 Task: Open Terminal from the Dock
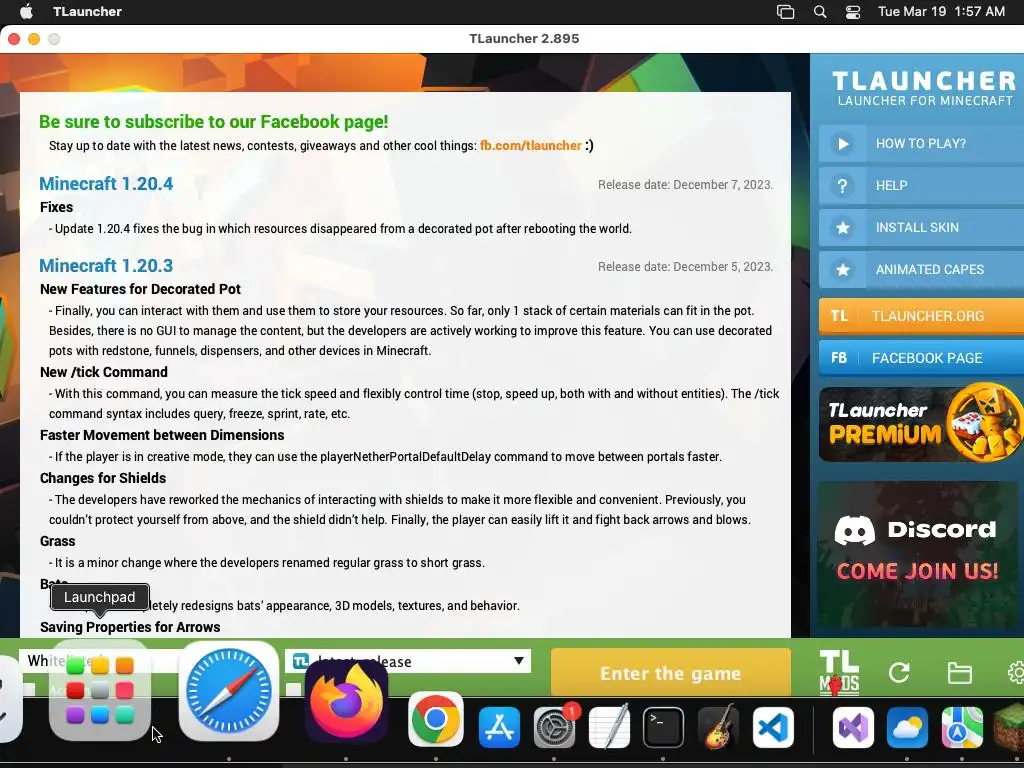coord(664,727)
